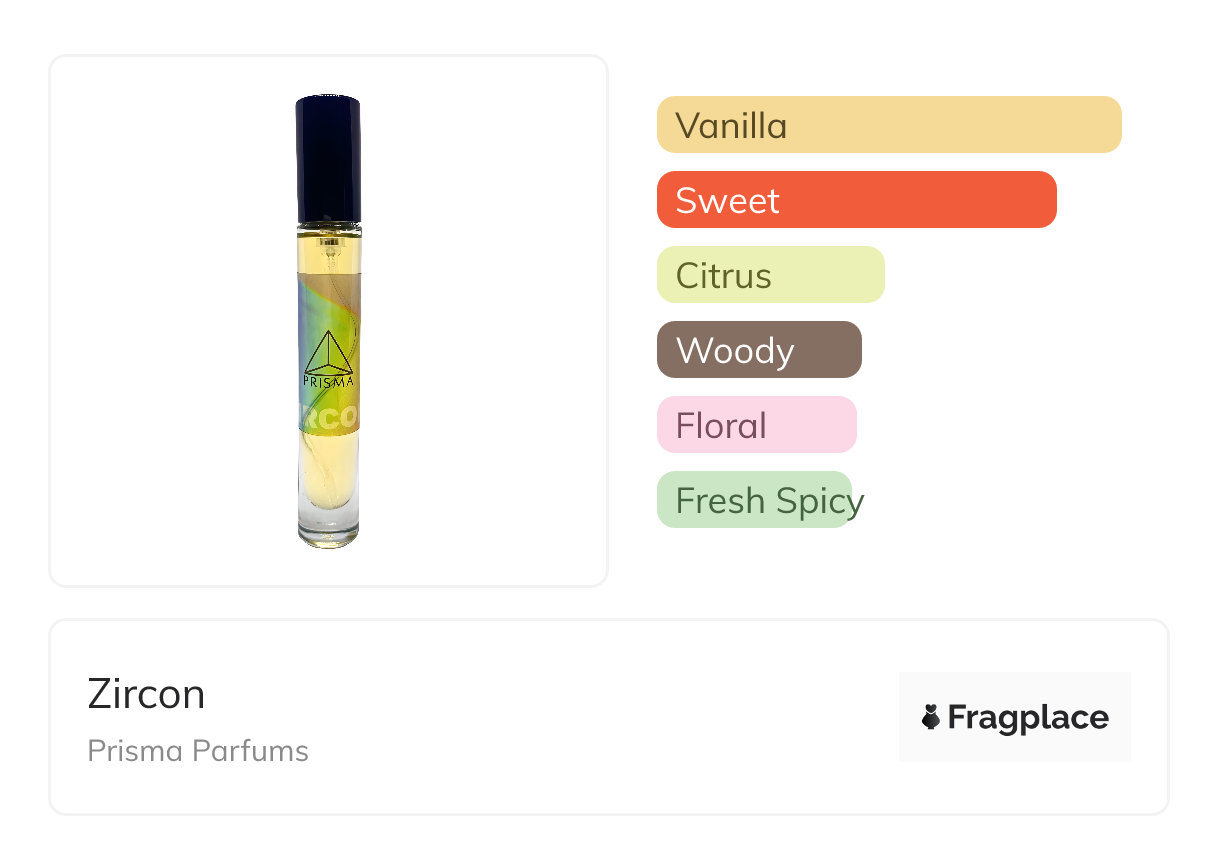Image resolution: width=1218 pixels, height=864 pixels.
Task: Click empty area of the product info card
Action: [x=600, y=717]
